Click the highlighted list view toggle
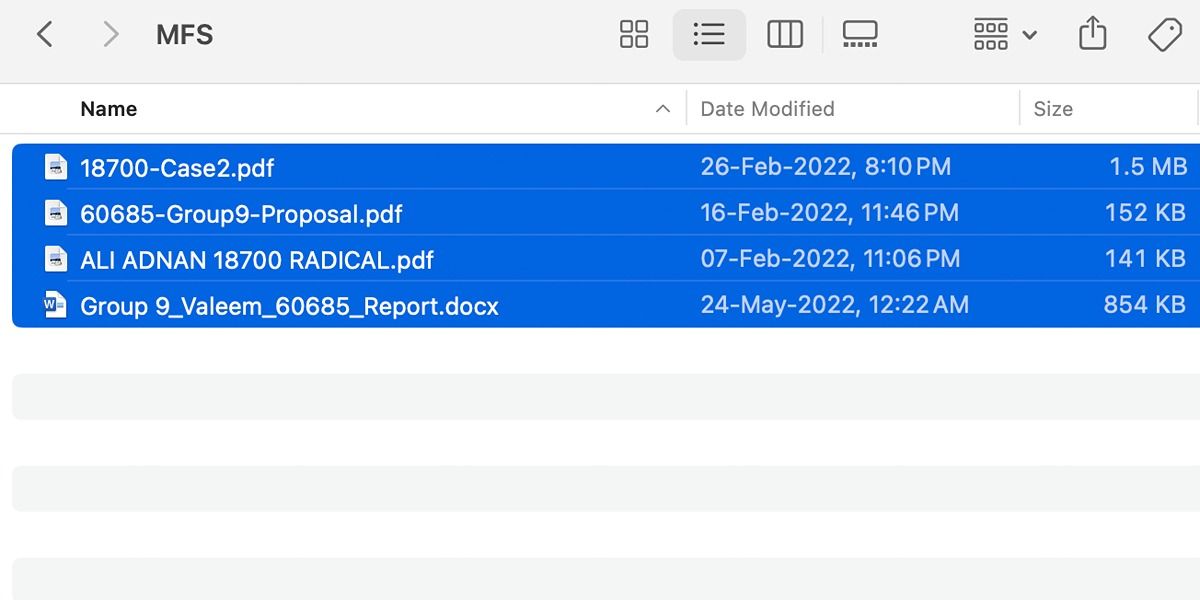 709,33
